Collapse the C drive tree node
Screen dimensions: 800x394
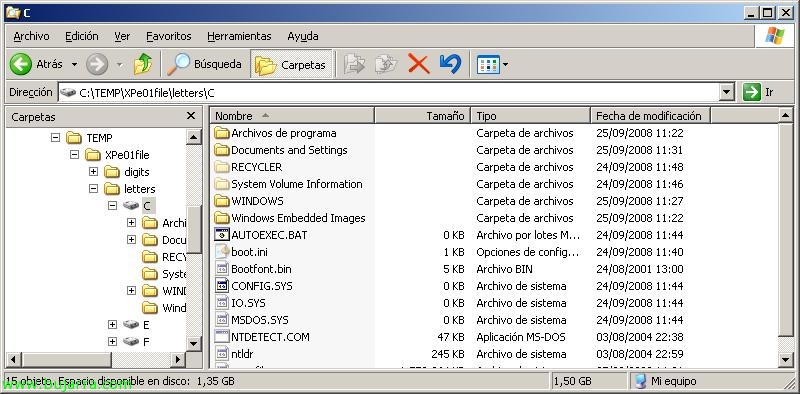[x=112, y=206]
